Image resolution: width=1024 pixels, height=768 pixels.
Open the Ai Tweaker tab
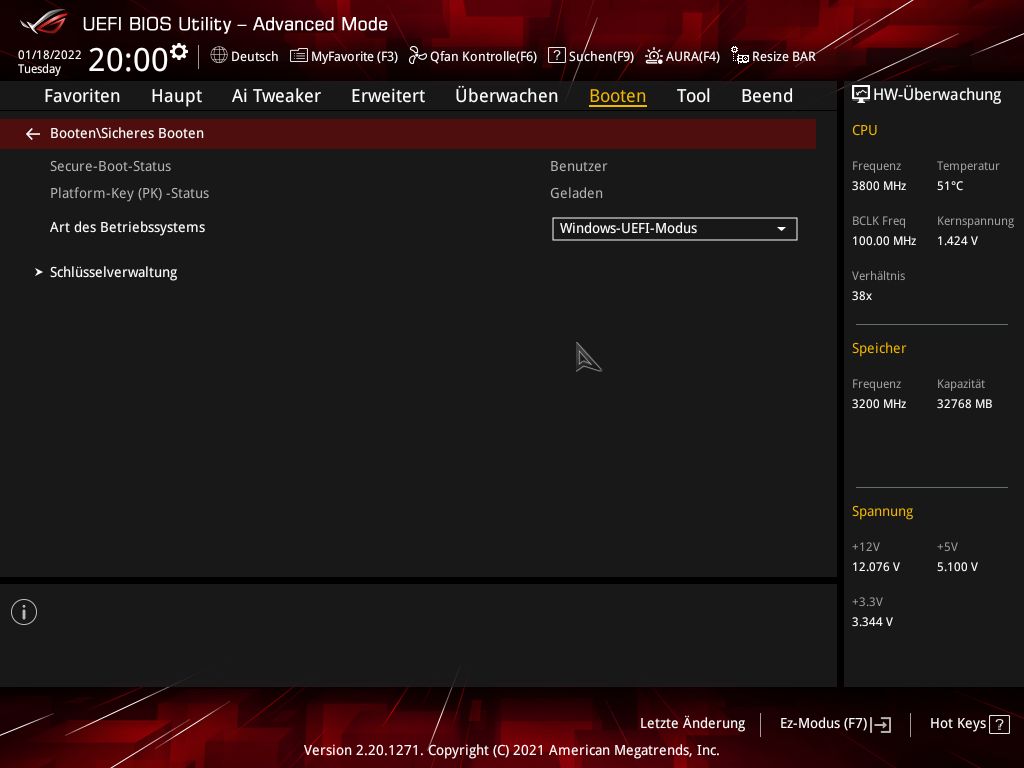coord(276,96)
